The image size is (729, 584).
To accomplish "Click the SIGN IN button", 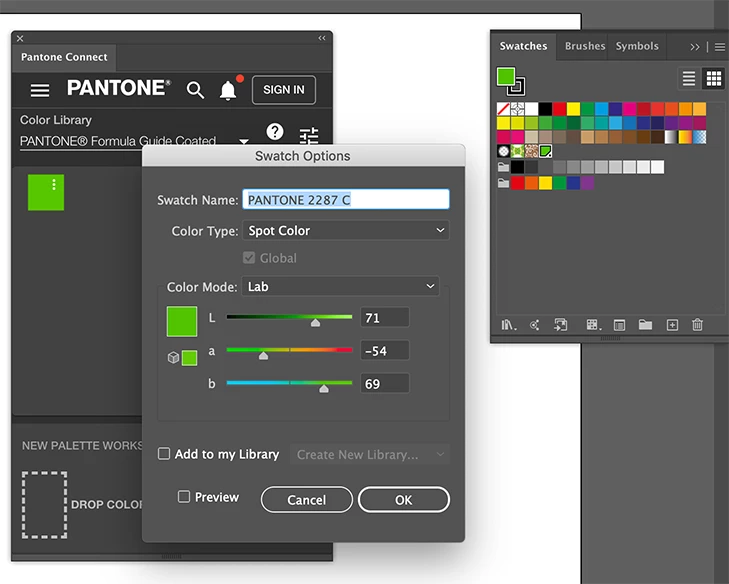I will pyautogui.click(x=284, y=90).
